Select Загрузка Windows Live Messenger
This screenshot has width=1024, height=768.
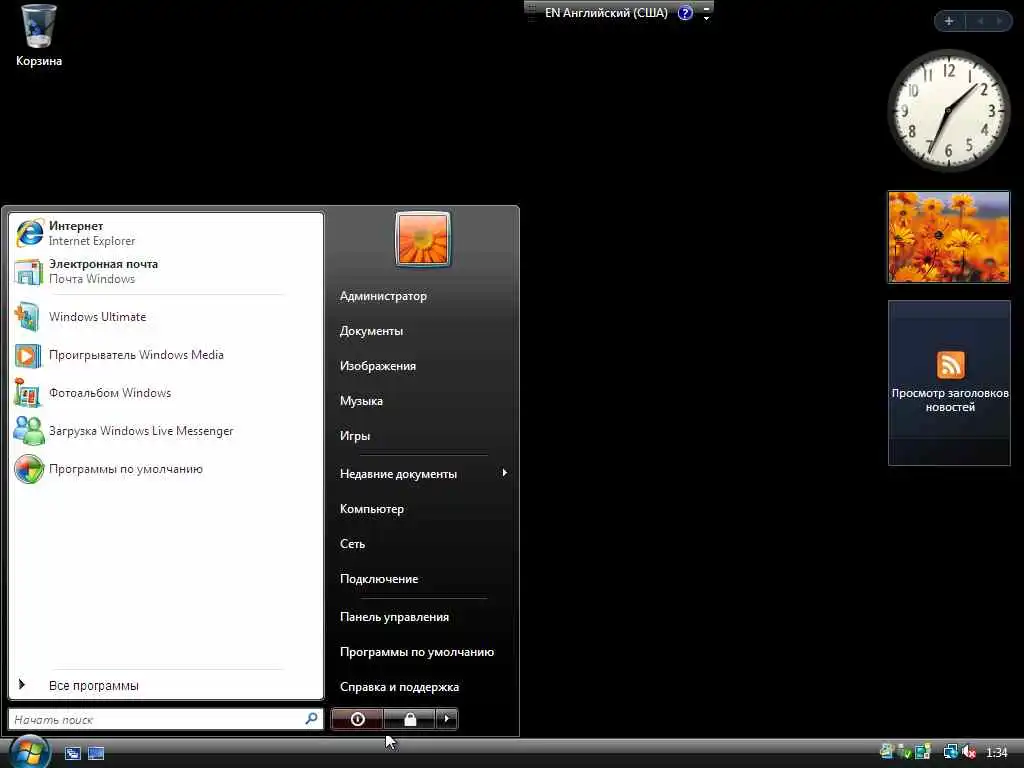(x=167, y=431)
